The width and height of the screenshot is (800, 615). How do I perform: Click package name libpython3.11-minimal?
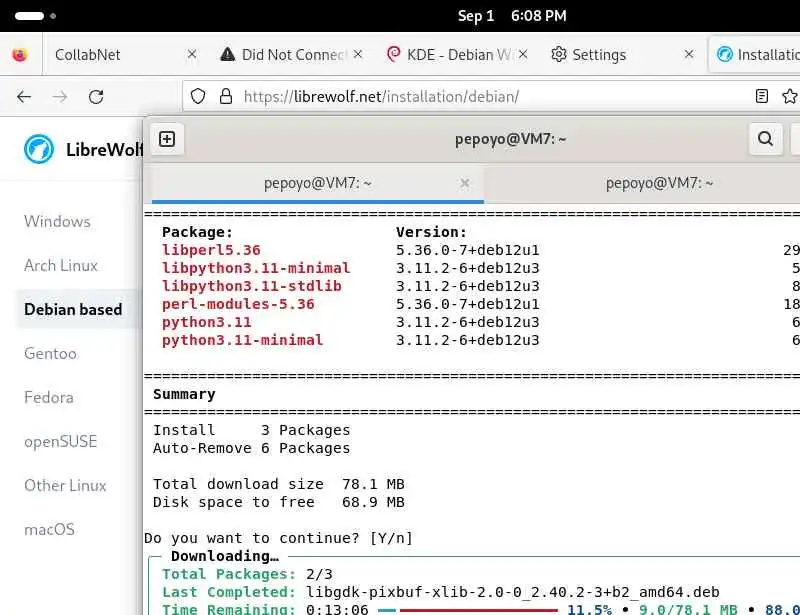256,268
